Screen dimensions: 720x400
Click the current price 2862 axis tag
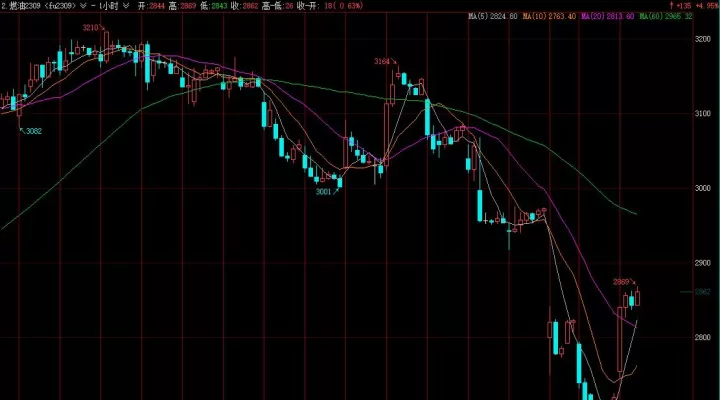tap(703, 292)
